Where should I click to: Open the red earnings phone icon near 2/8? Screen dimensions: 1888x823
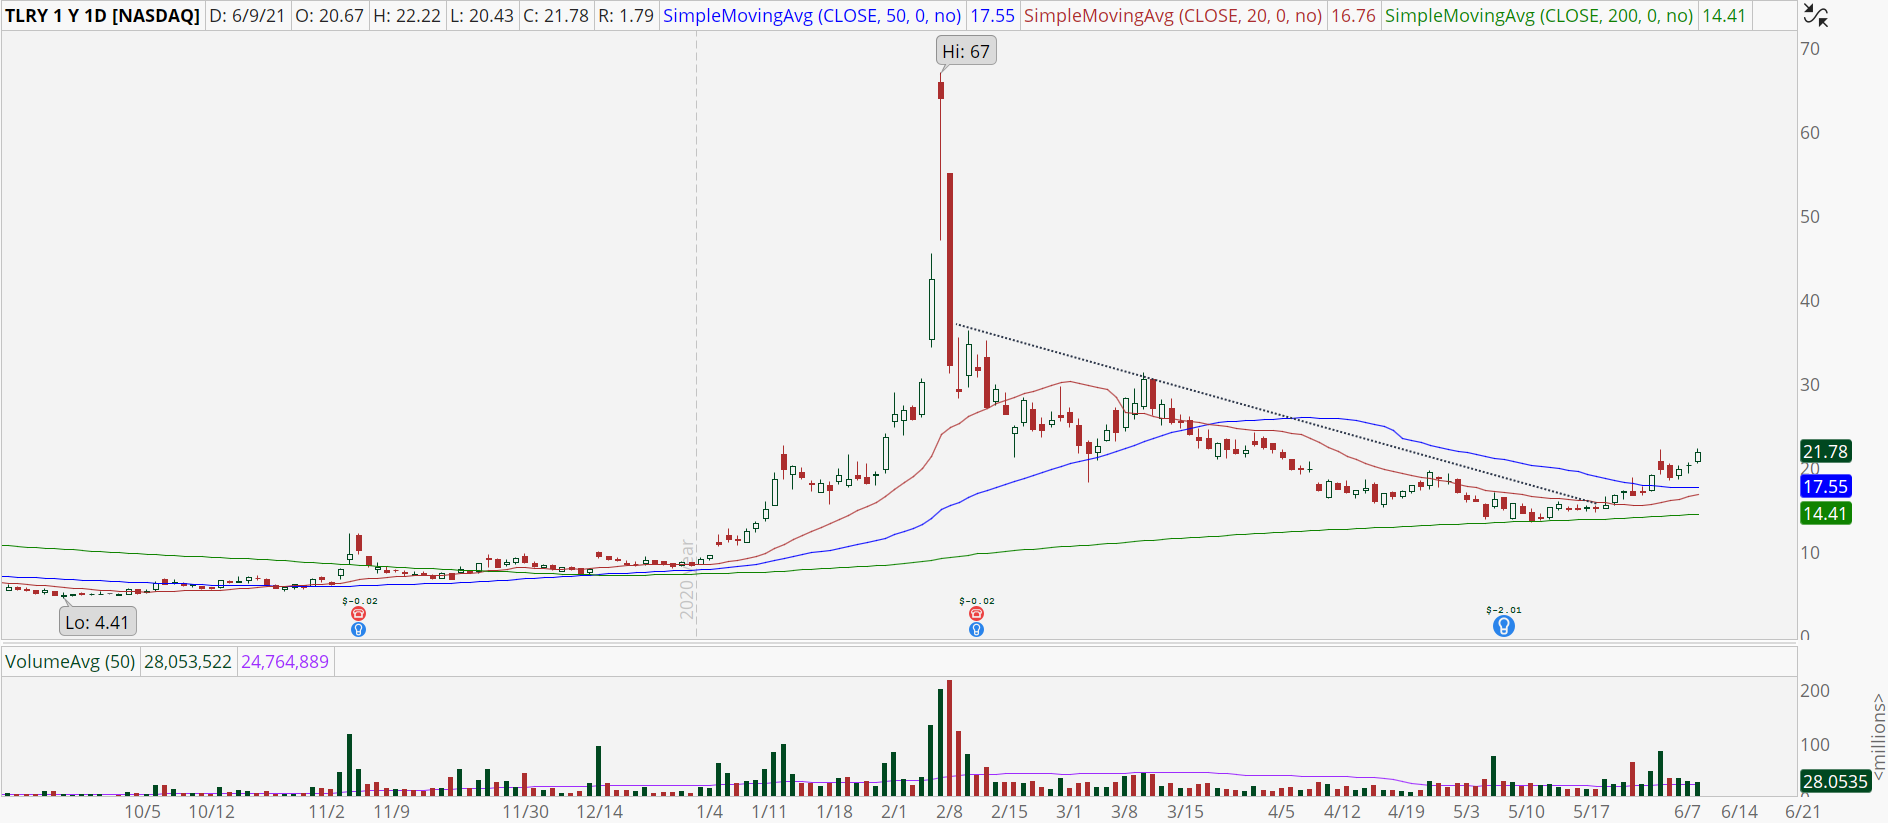point(976,614)
